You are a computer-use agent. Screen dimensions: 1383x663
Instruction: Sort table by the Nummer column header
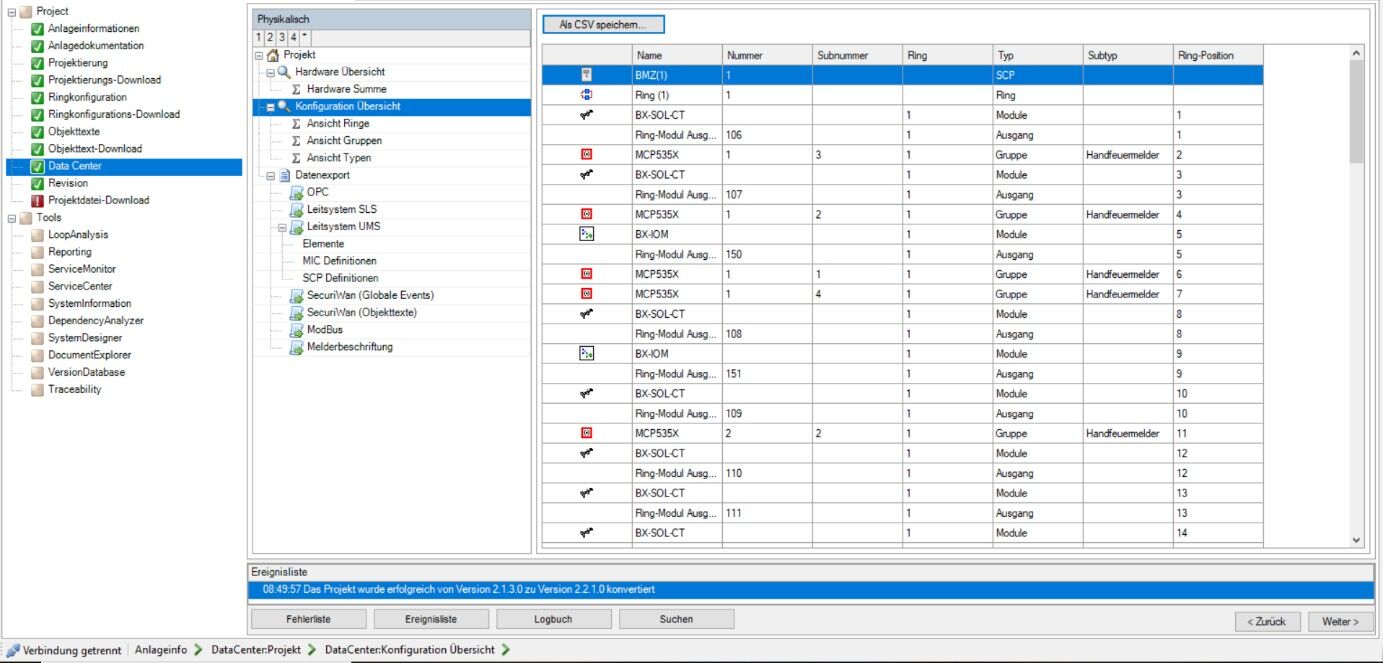click(767, 56)
